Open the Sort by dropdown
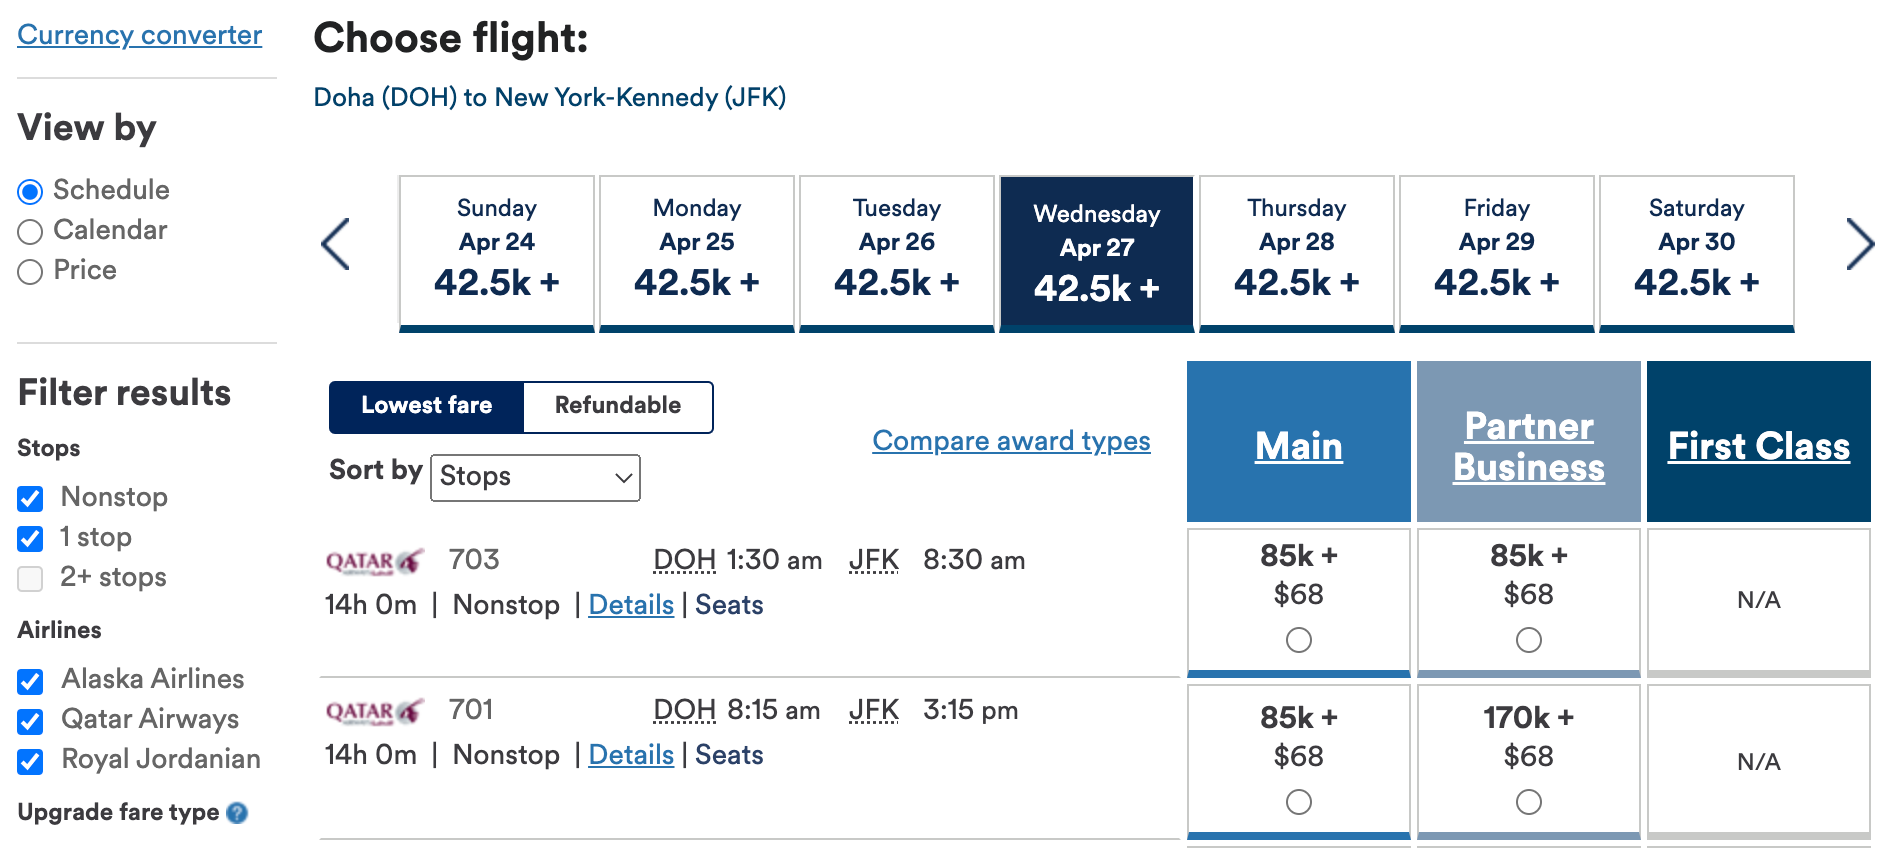Screen dimensions: 1888x848 click(x=535, y=478)
